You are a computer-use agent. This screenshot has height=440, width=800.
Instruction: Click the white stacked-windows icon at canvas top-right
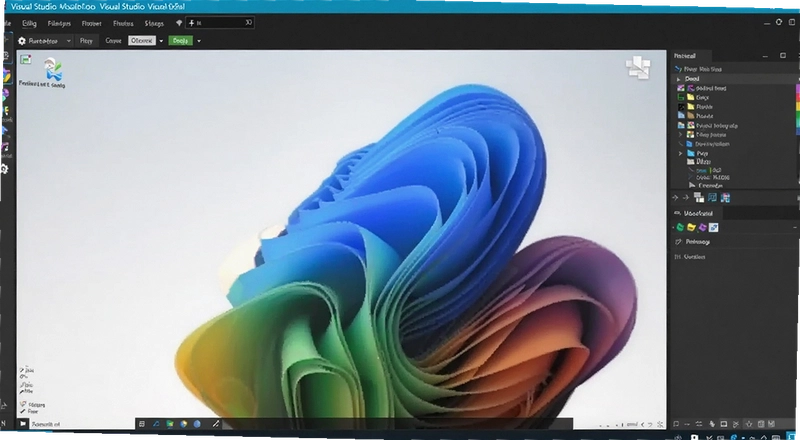pyautogui.click(x=638, y=67)
